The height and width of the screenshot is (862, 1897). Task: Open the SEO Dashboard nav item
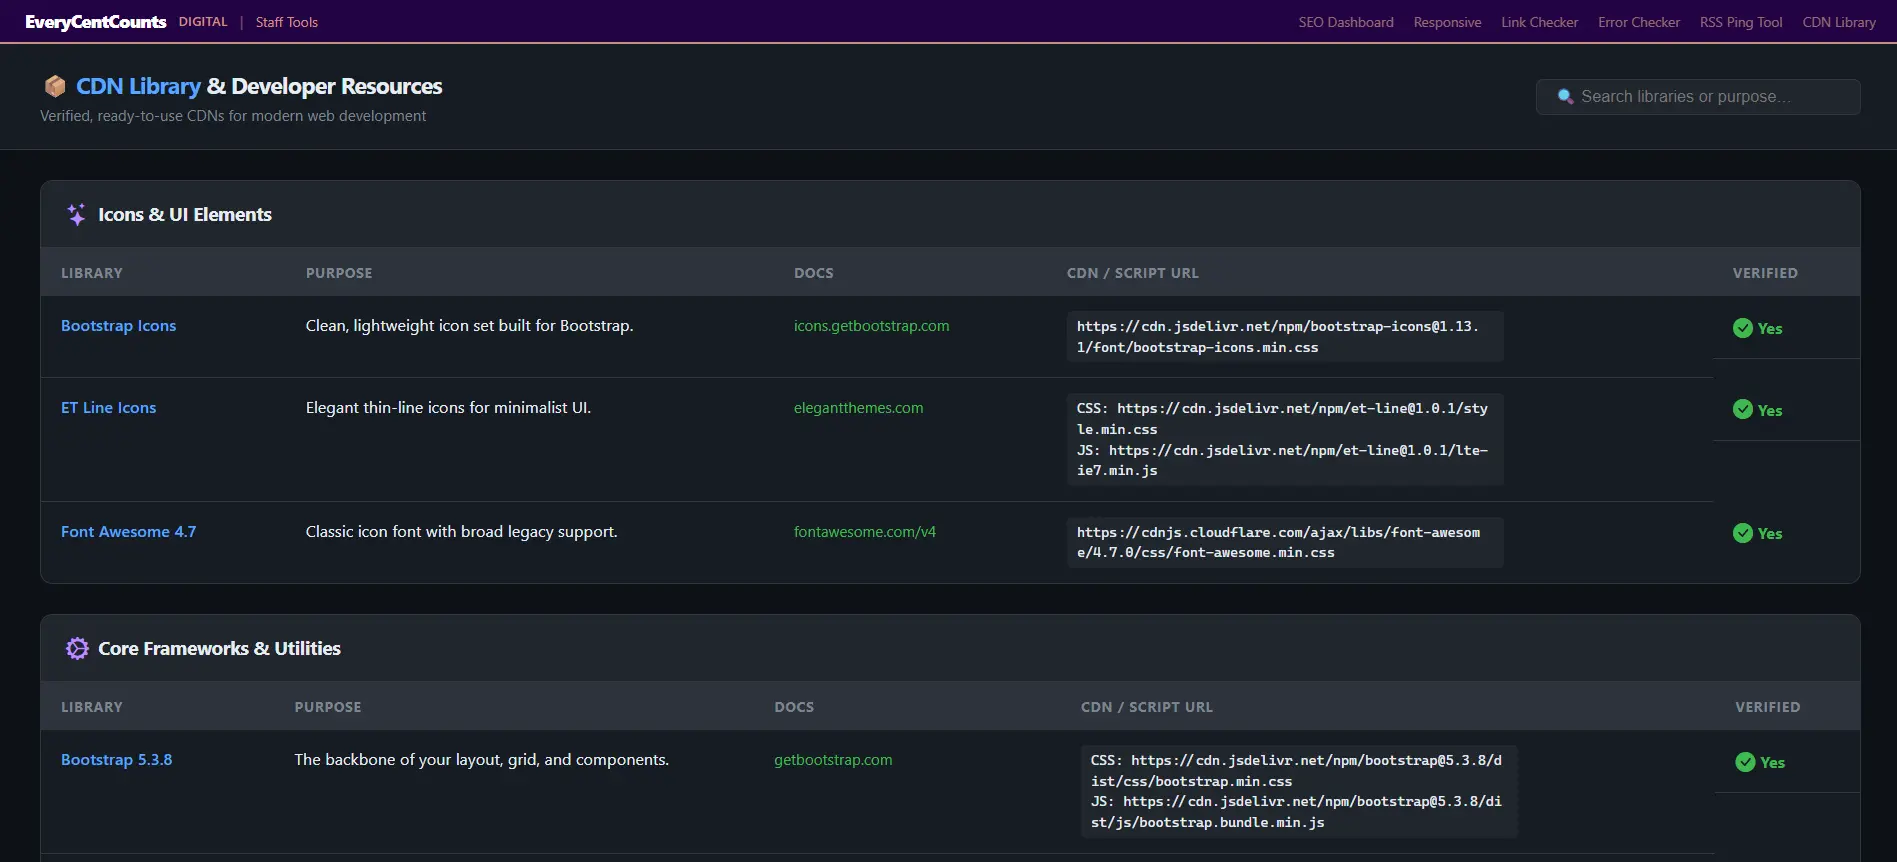point(1345,22)
